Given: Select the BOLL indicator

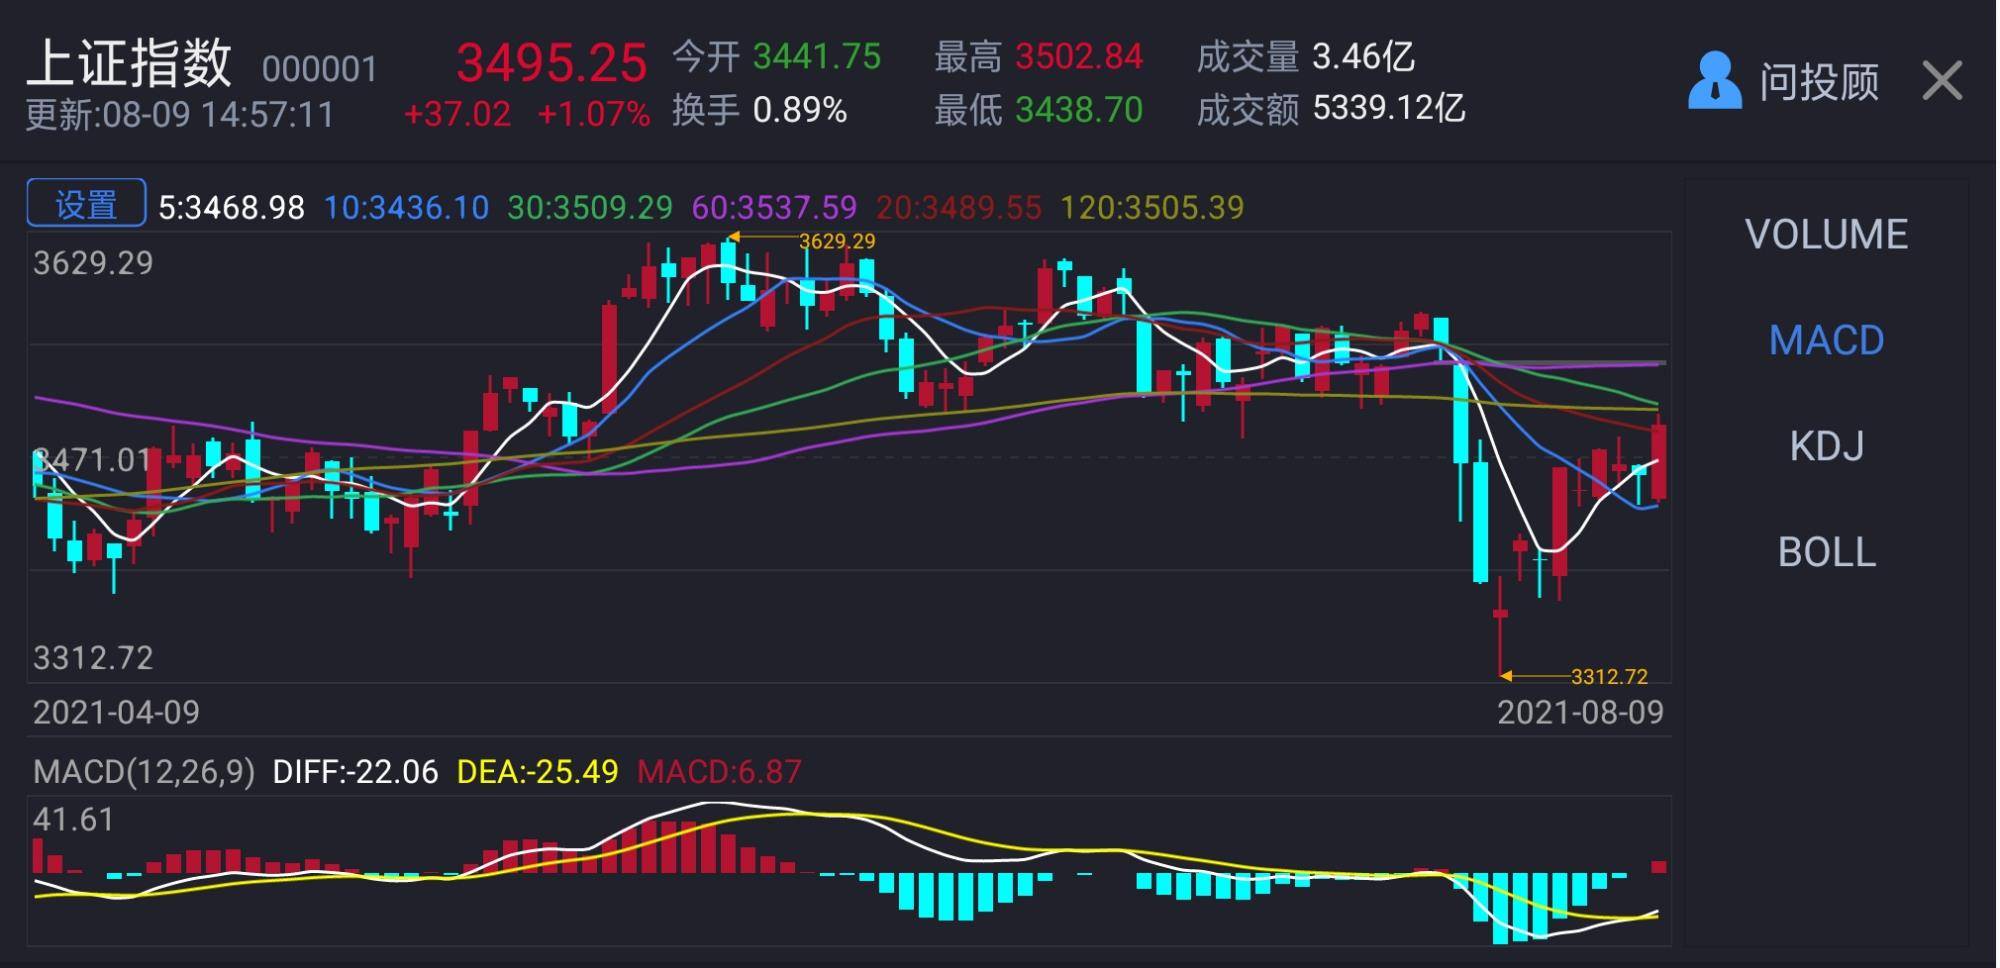Looking at the screenshot, I should (x=1826, y=552).
